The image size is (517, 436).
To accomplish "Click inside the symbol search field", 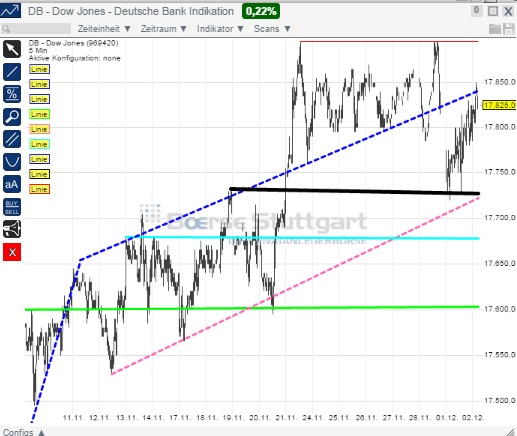I will (36, 29).
